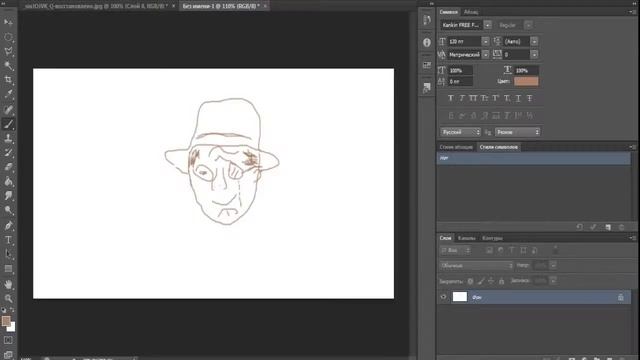This screenshot has height=360, width=640.
Task: Open the collapsed History panel icon
Action: click(427, 20)
